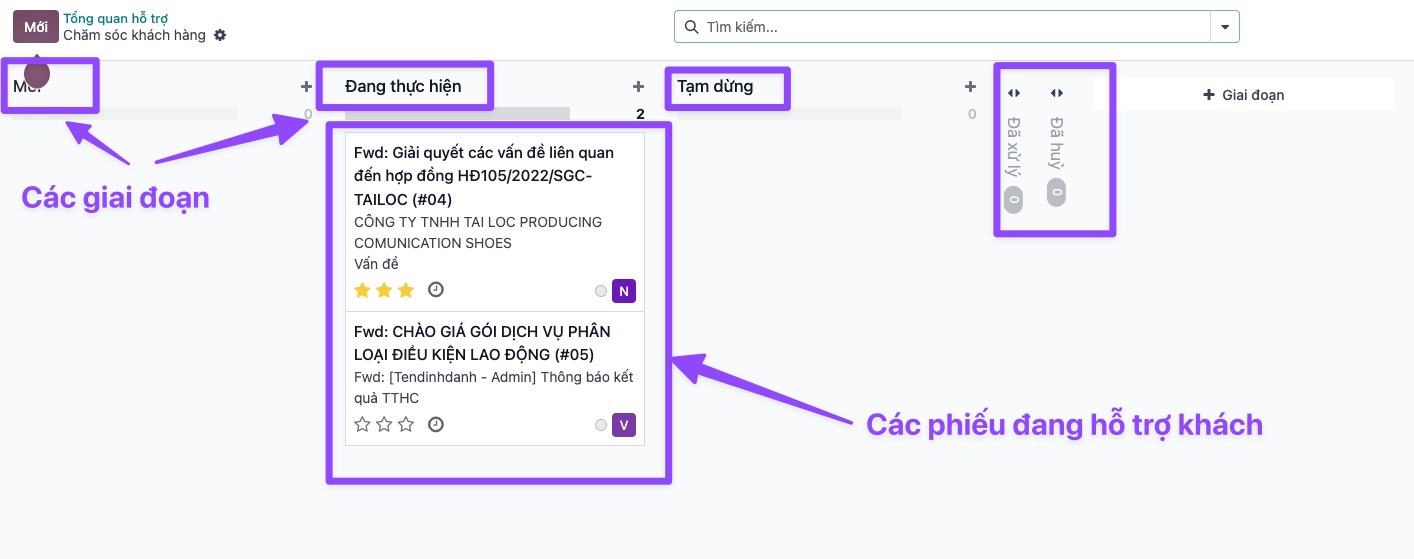Click the clock activity icon on ticket #04
The image size is (1414, 559).
pos(436,290)
